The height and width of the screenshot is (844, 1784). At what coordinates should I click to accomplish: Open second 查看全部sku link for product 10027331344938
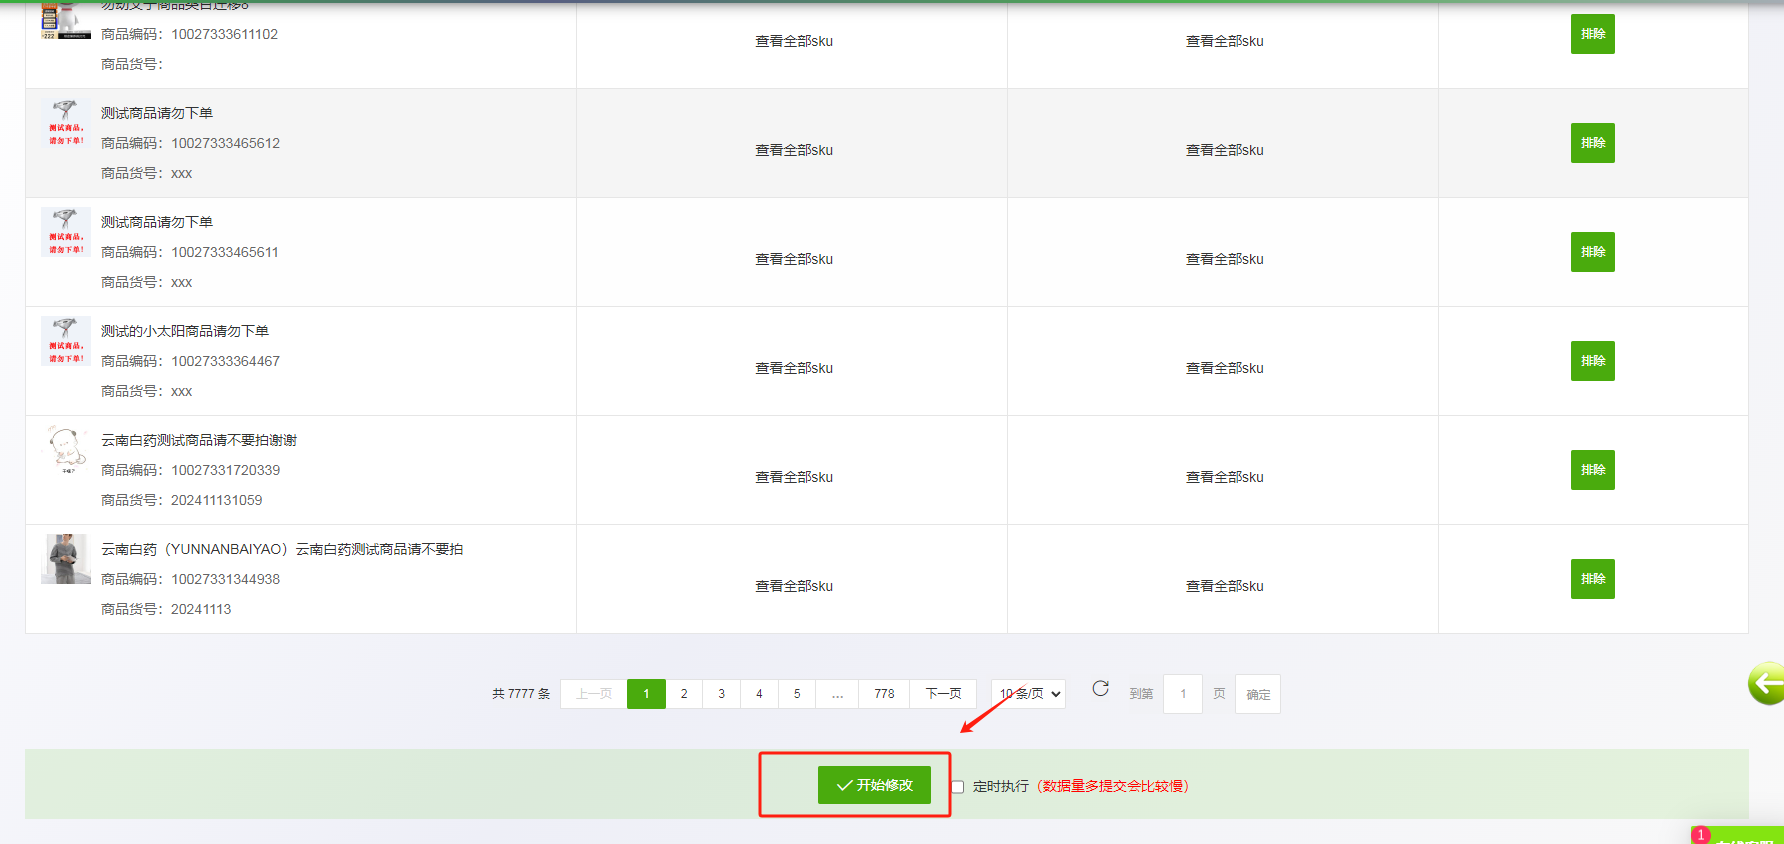(1224, 586)
